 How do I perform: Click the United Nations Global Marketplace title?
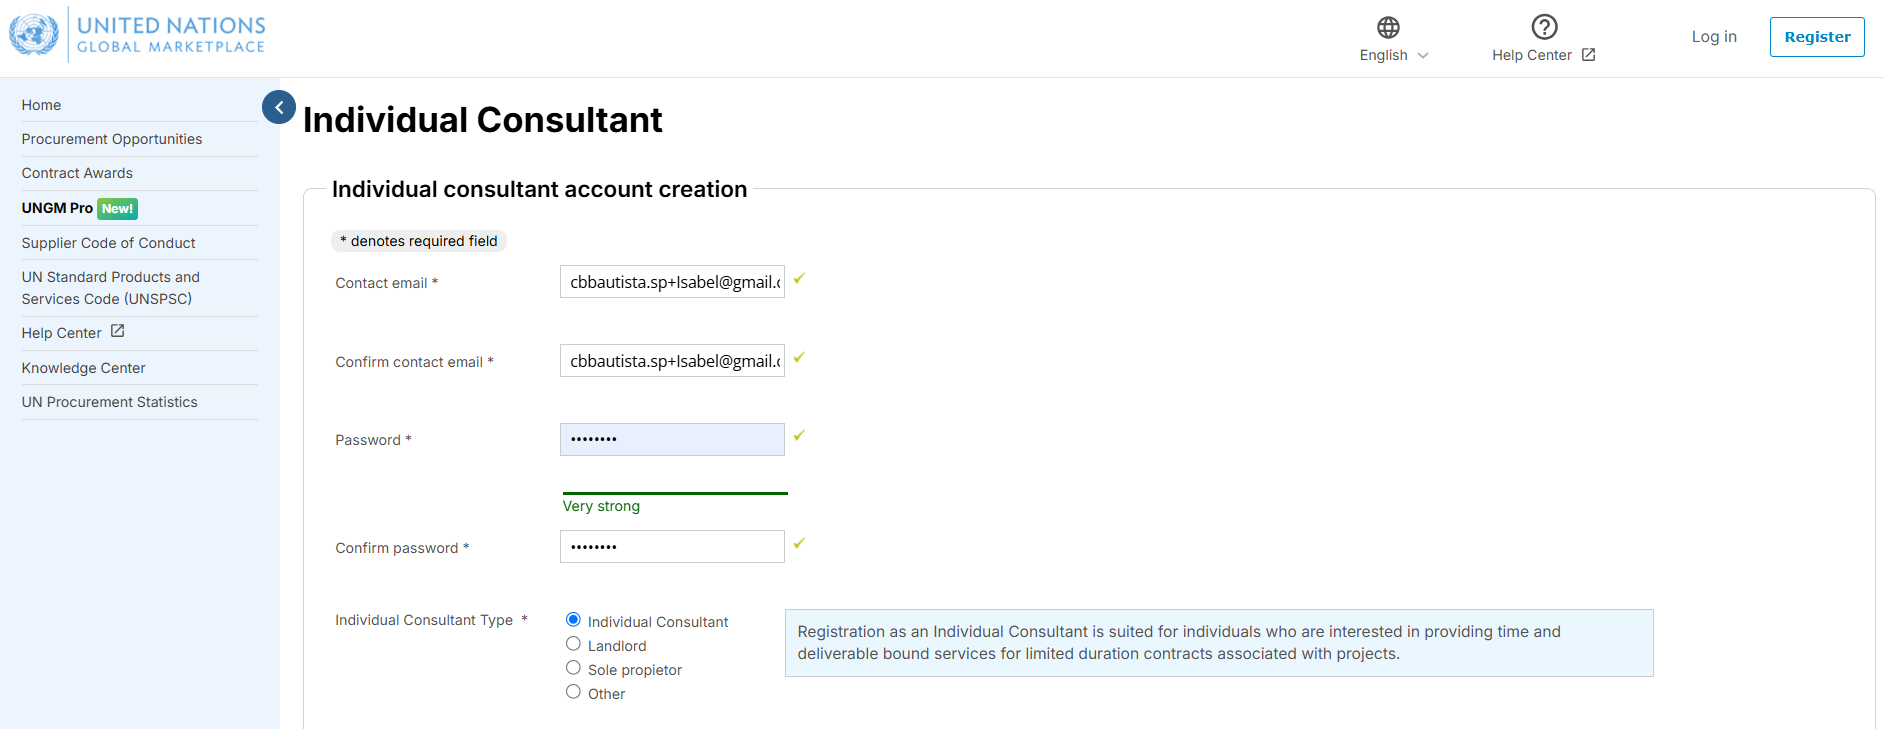tap(171, 34)
